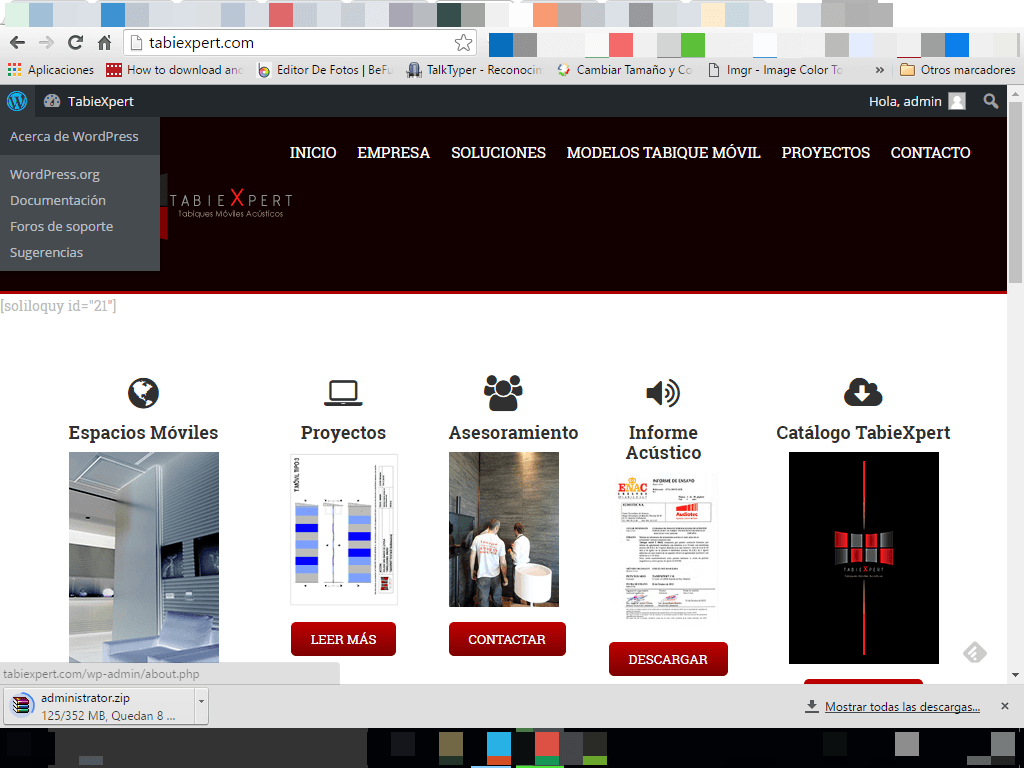The image size is (1024, 768).
Task: Click the group icon above Asesoramiento
Action: (x=503, y=392)
